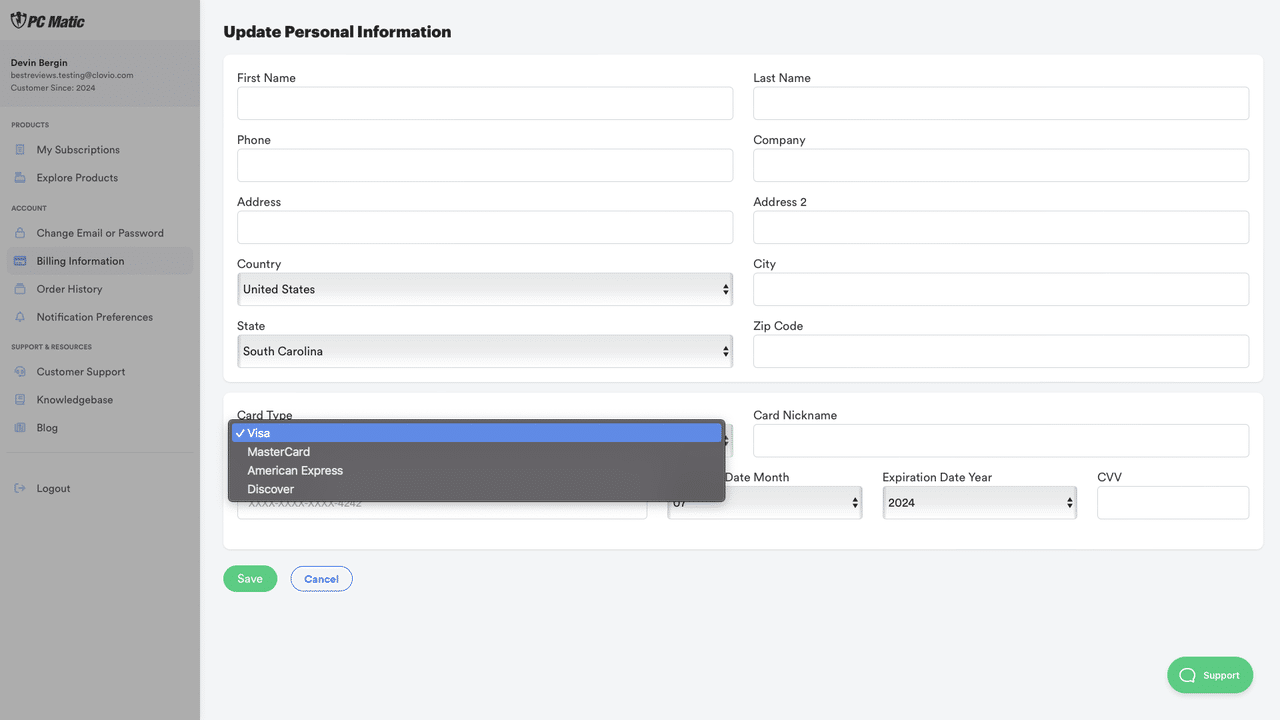Click inside the Card Nickname field
Viewport: 1280px width, 720px height.
(x=1000, y=440)
